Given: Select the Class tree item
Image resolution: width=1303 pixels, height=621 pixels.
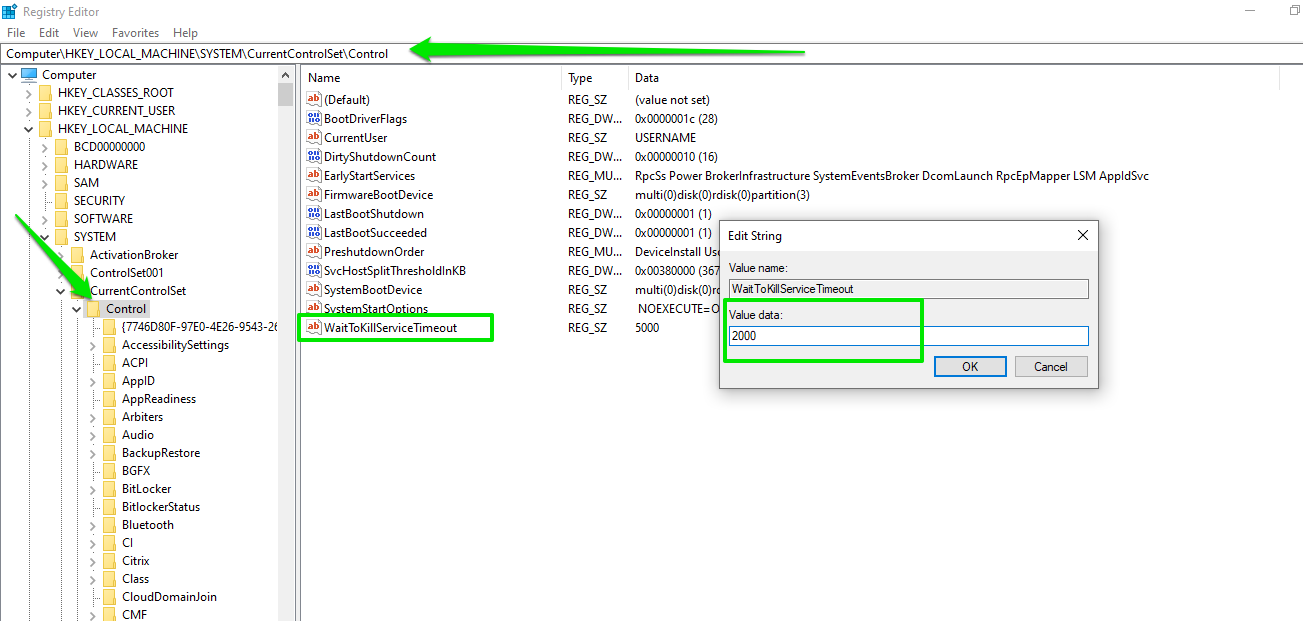Looking at the screenshot, I should click(135, 579).
